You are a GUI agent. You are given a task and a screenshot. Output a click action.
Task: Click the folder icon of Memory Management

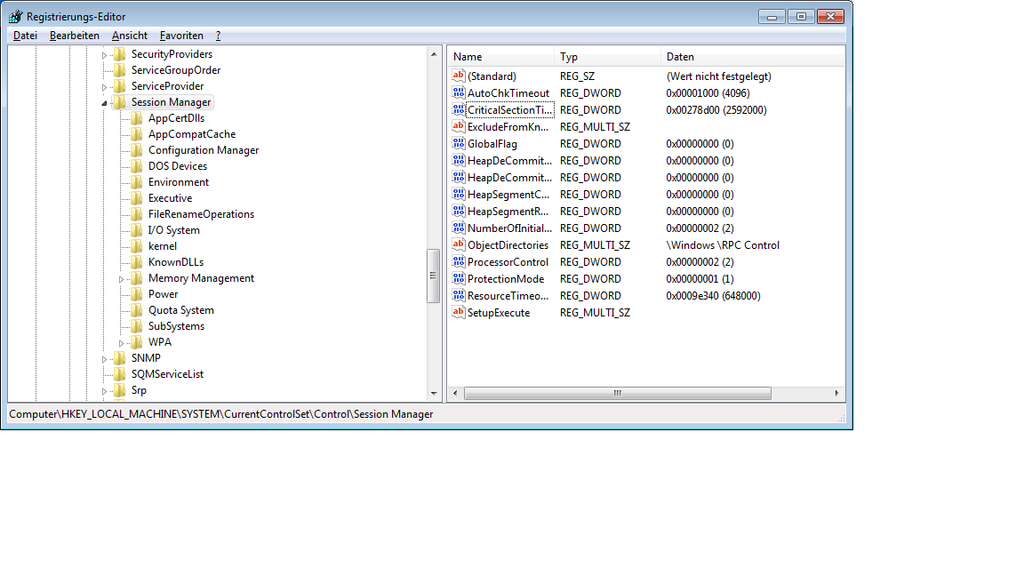click(137, 278)
